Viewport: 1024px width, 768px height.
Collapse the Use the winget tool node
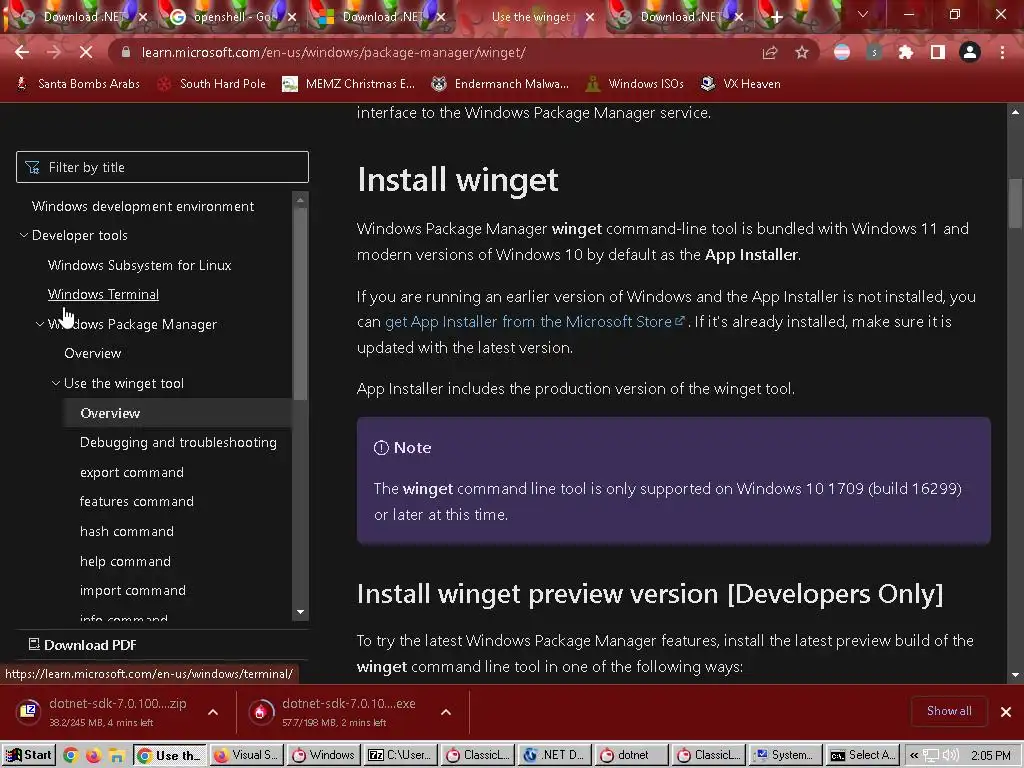pos(56,383)
